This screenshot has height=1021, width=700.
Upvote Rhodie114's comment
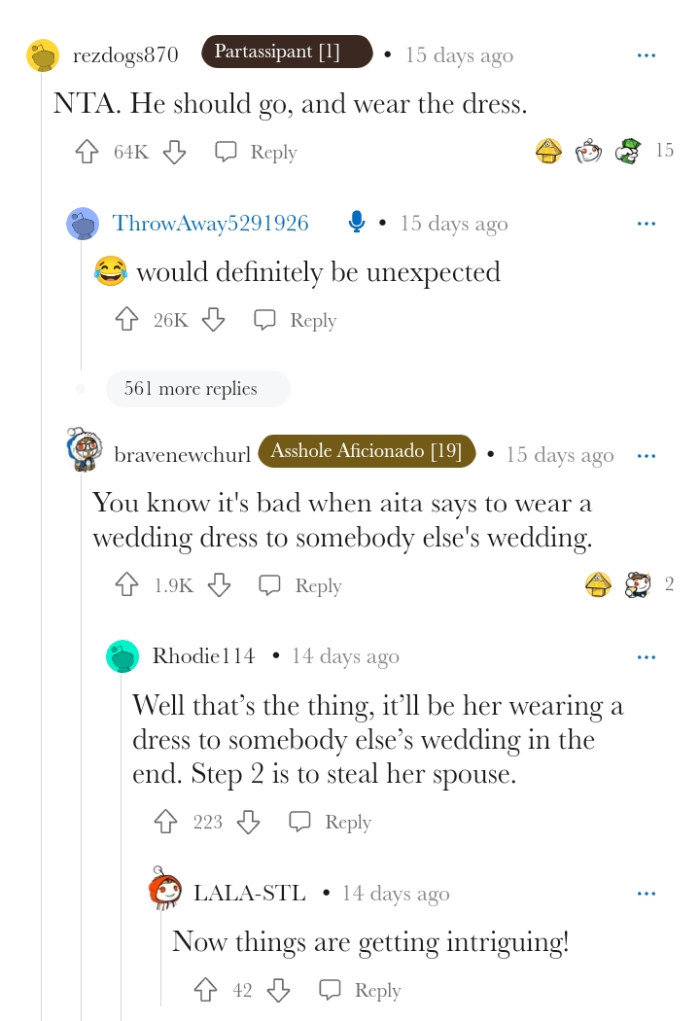coord(166,822)
